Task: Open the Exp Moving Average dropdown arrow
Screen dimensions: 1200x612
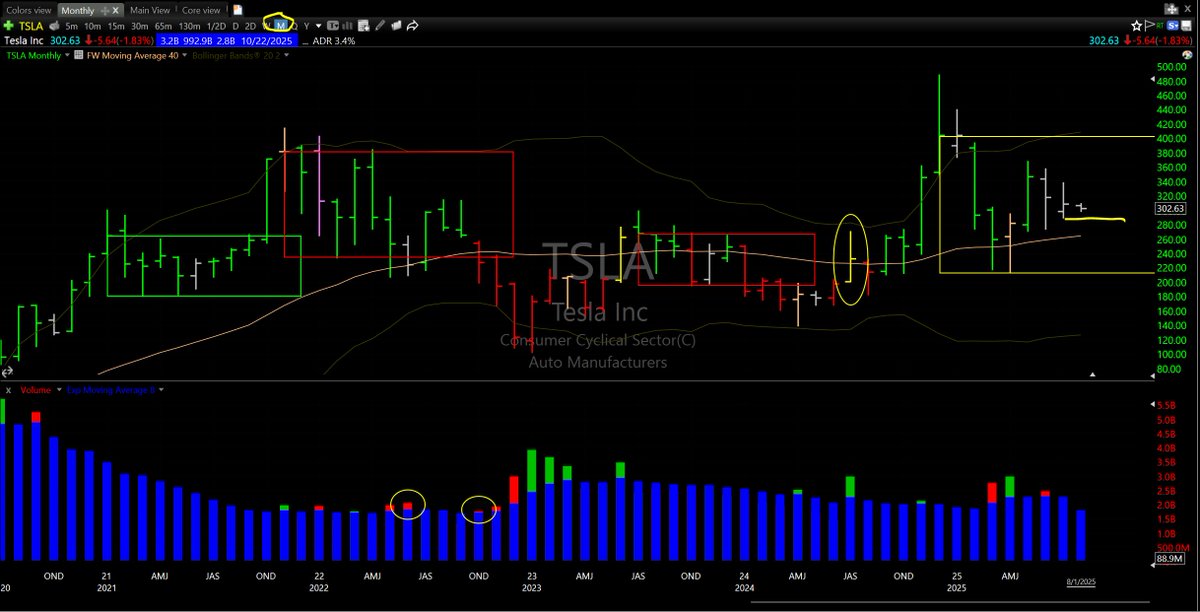Action: [161, 390]
